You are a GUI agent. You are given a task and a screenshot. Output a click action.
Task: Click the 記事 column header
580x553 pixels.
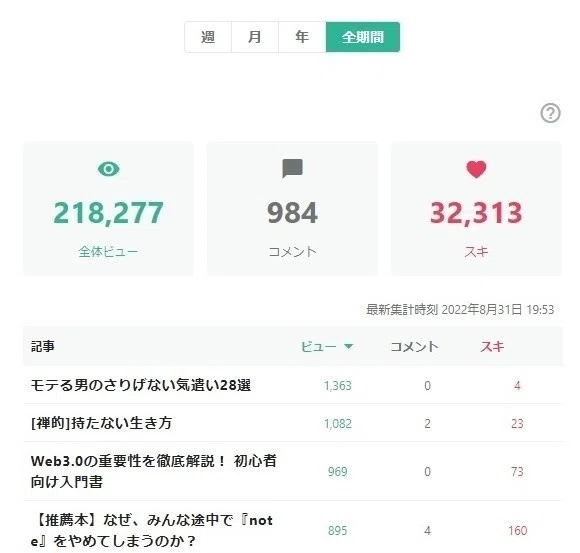43,347
